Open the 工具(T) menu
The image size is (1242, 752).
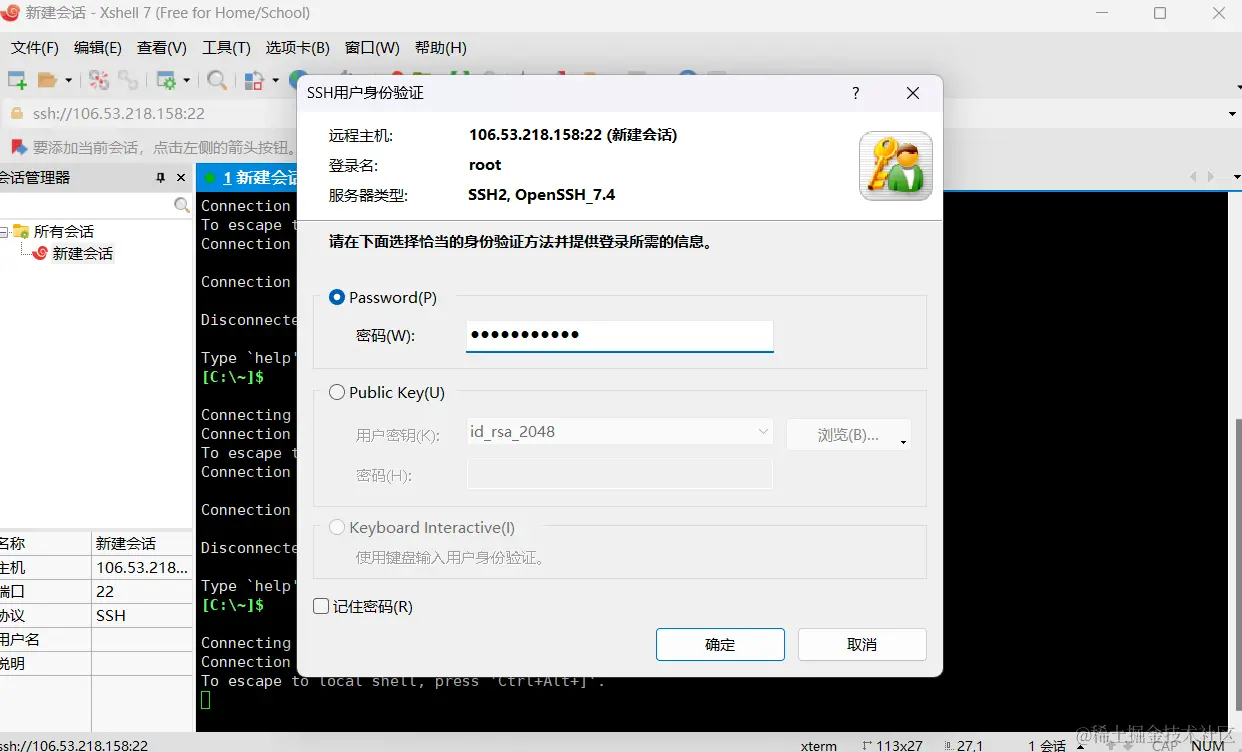(x=226, y=47)
